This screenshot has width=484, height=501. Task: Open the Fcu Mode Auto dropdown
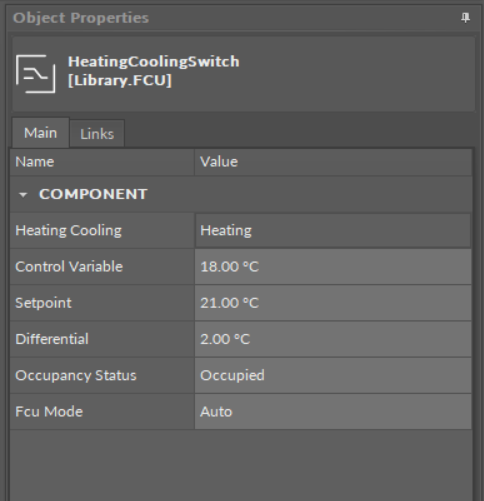tap(333, 412)
